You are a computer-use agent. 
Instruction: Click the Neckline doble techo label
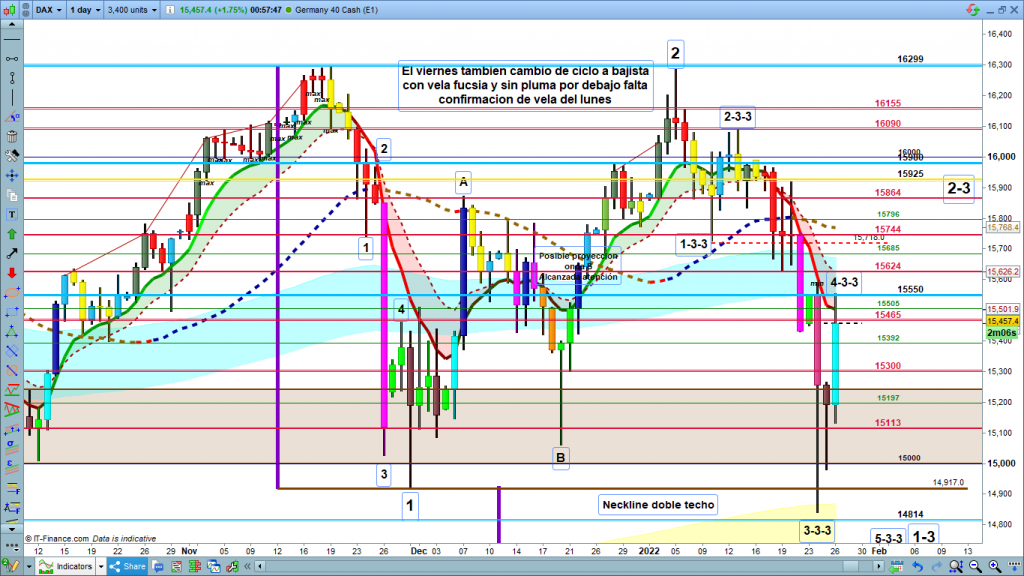point(658,505)
